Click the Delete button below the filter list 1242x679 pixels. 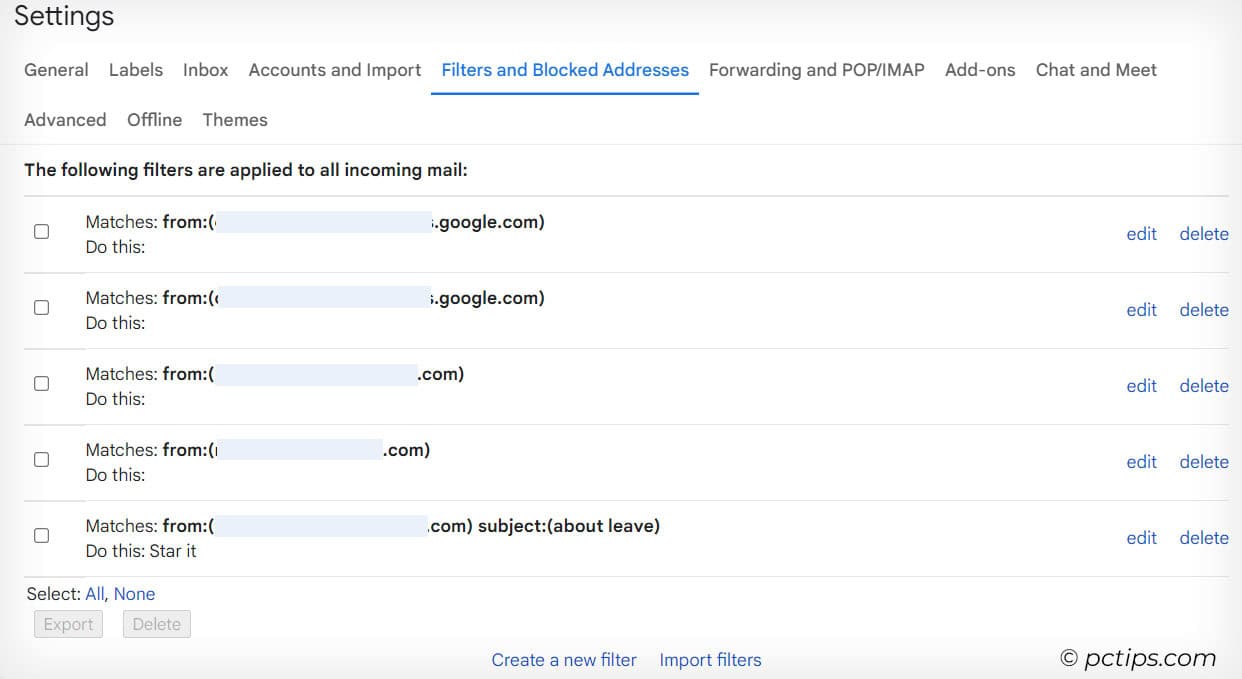(x=156, y=623)
